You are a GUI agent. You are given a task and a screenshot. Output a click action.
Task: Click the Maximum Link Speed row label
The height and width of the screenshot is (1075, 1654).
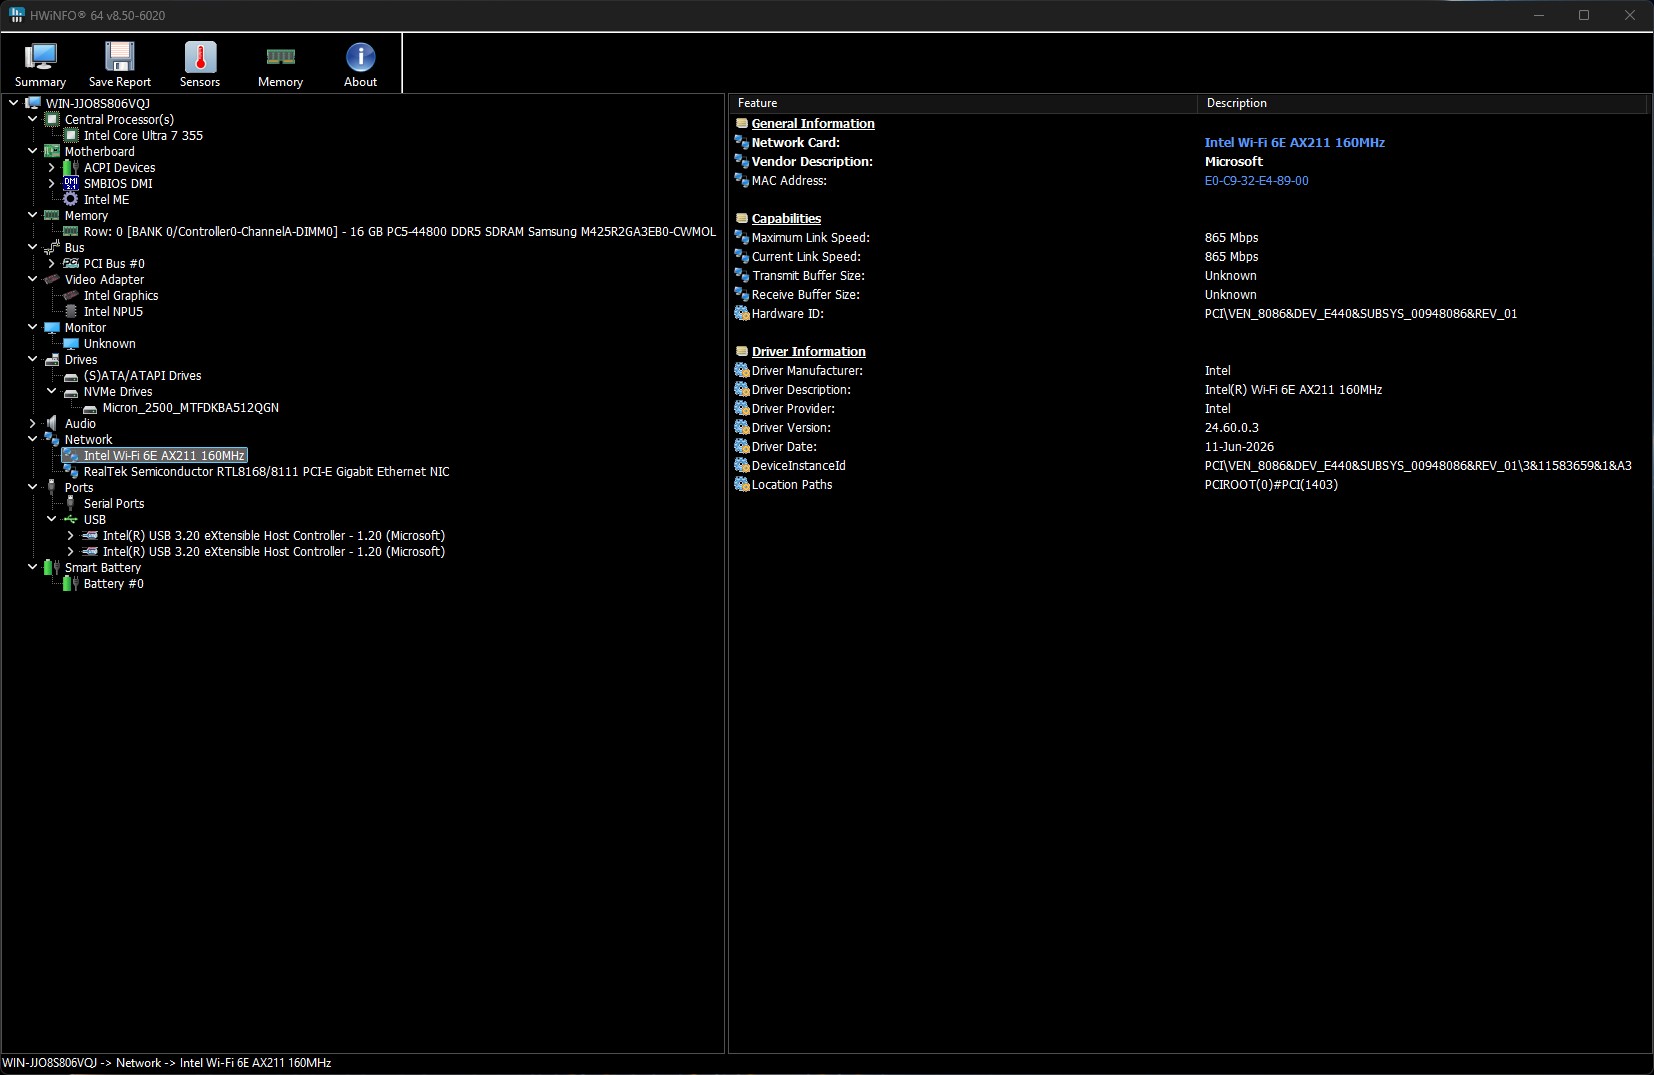pos(810,237)
